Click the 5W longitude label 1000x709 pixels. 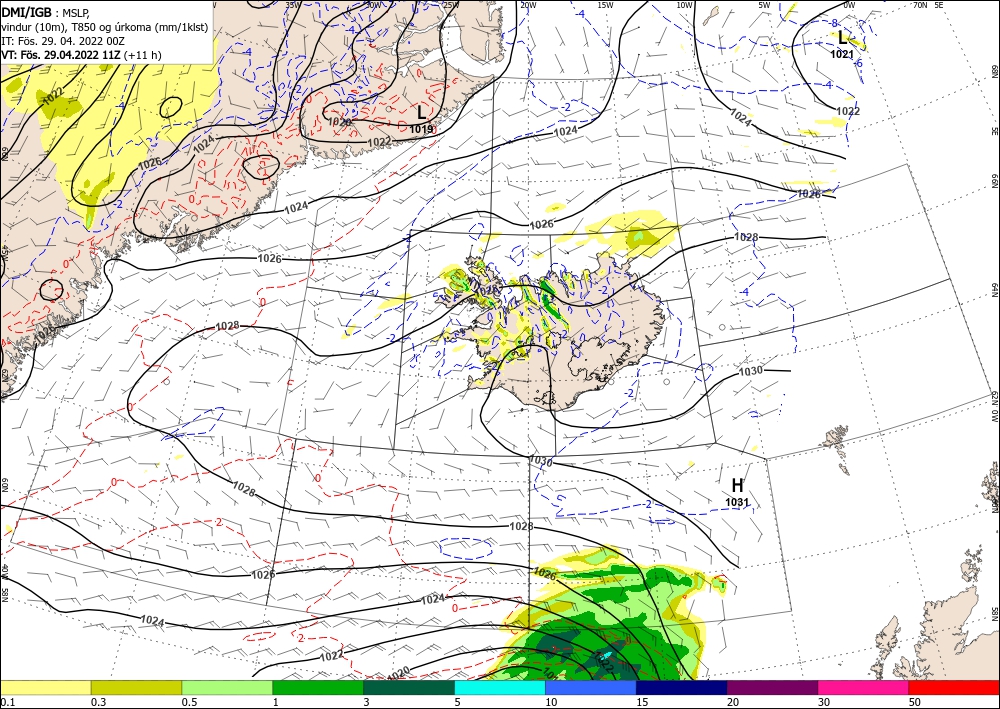[x=764, y=5]
